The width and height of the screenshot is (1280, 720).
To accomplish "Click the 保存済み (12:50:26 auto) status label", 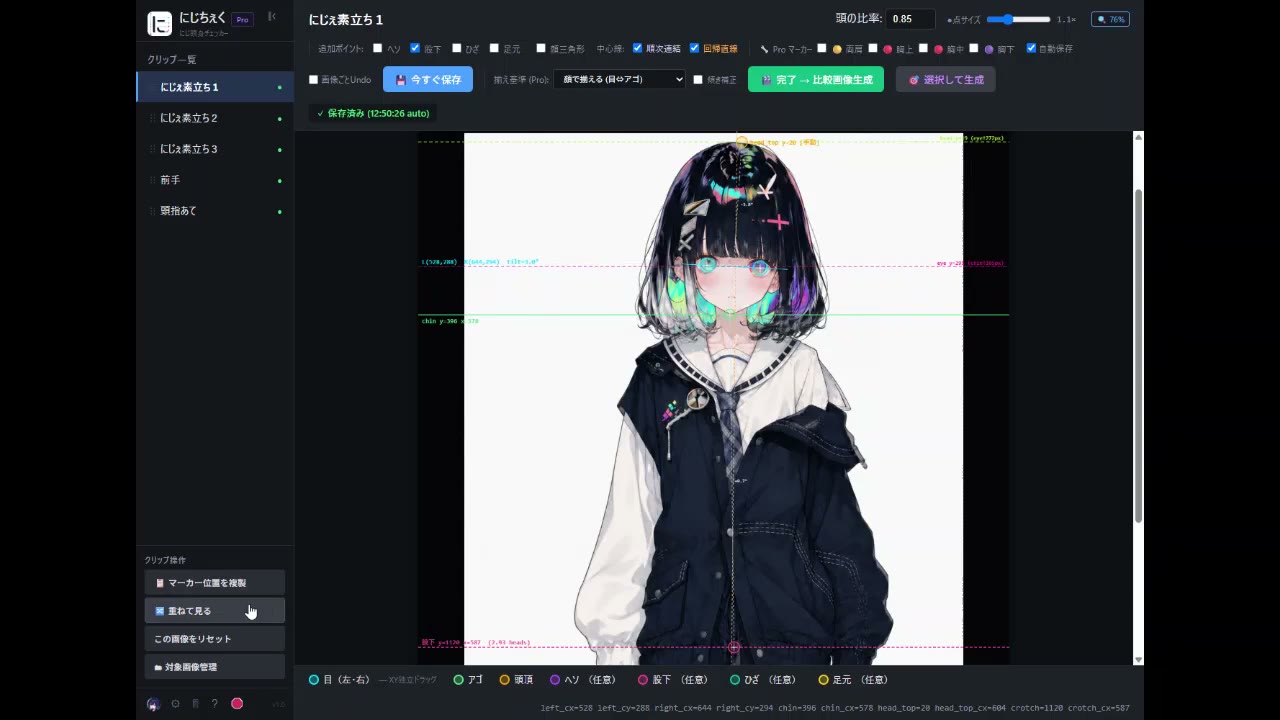I will [373, 114].
